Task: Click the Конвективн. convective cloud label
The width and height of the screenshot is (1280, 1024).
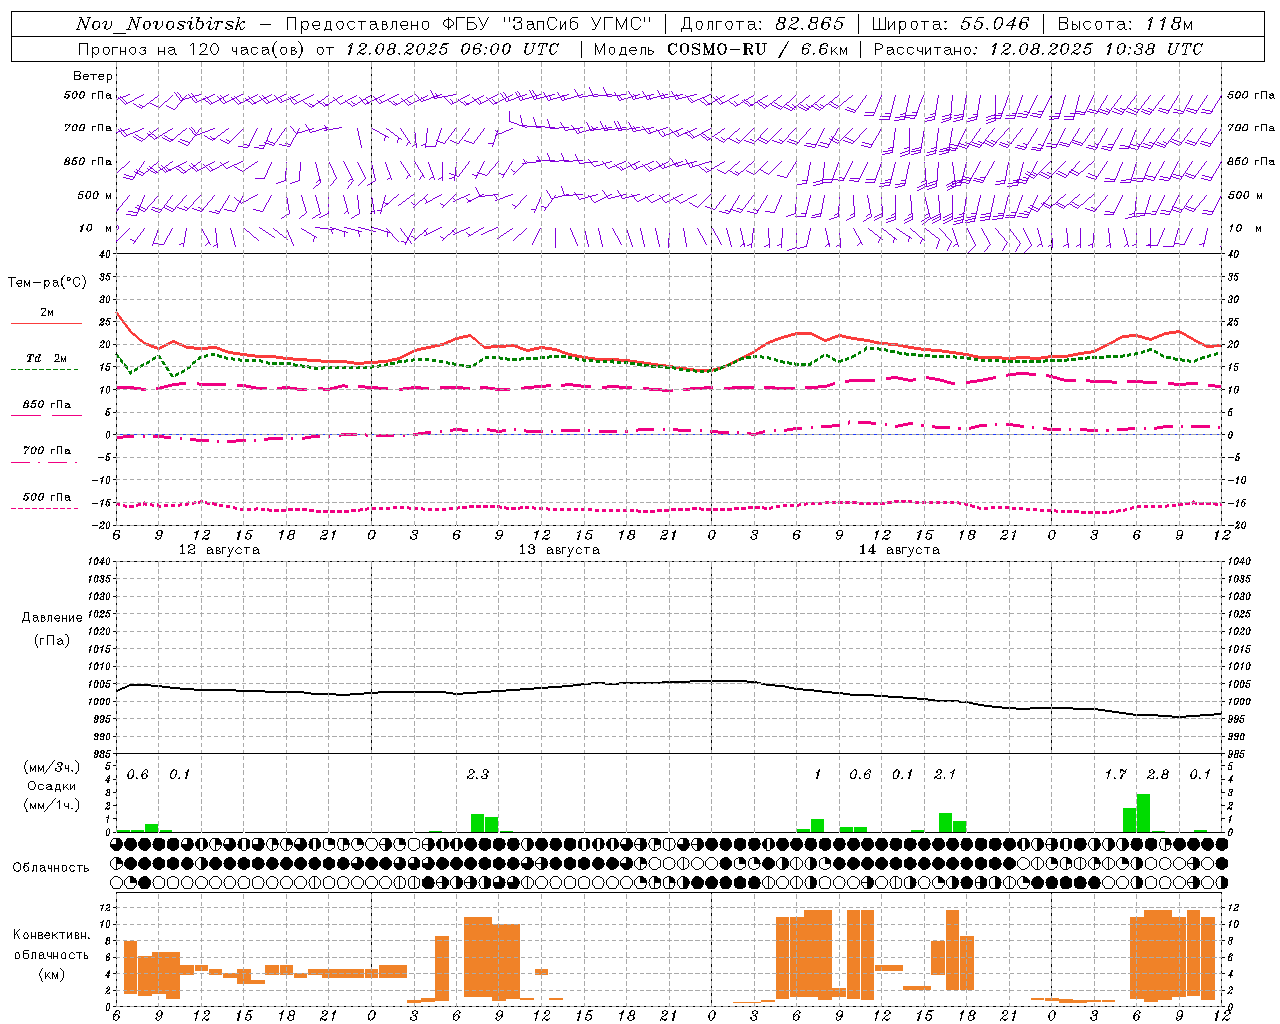Action: tap(51, 935)
